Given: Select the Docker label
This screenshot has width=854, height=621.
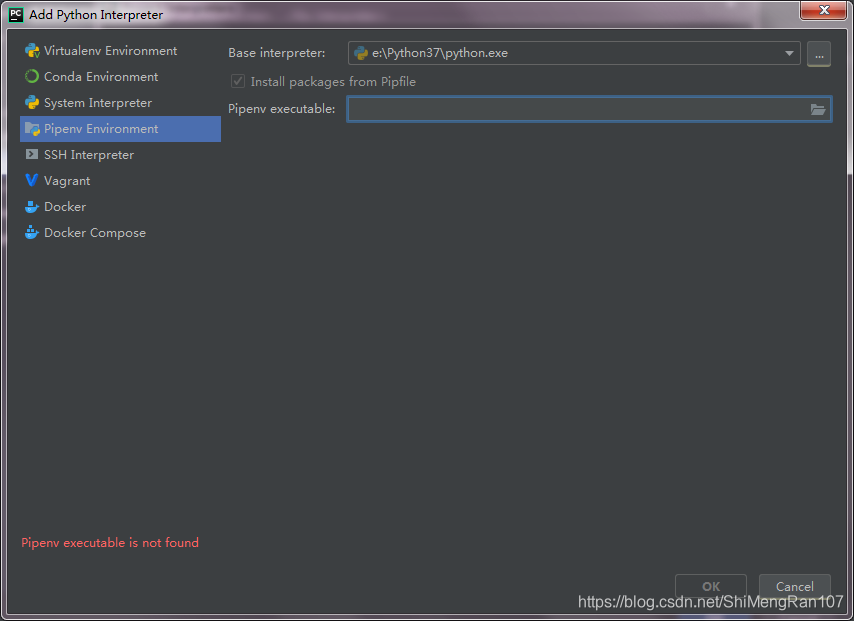Looking at the screenshot, I should click(x=65, y=207).
